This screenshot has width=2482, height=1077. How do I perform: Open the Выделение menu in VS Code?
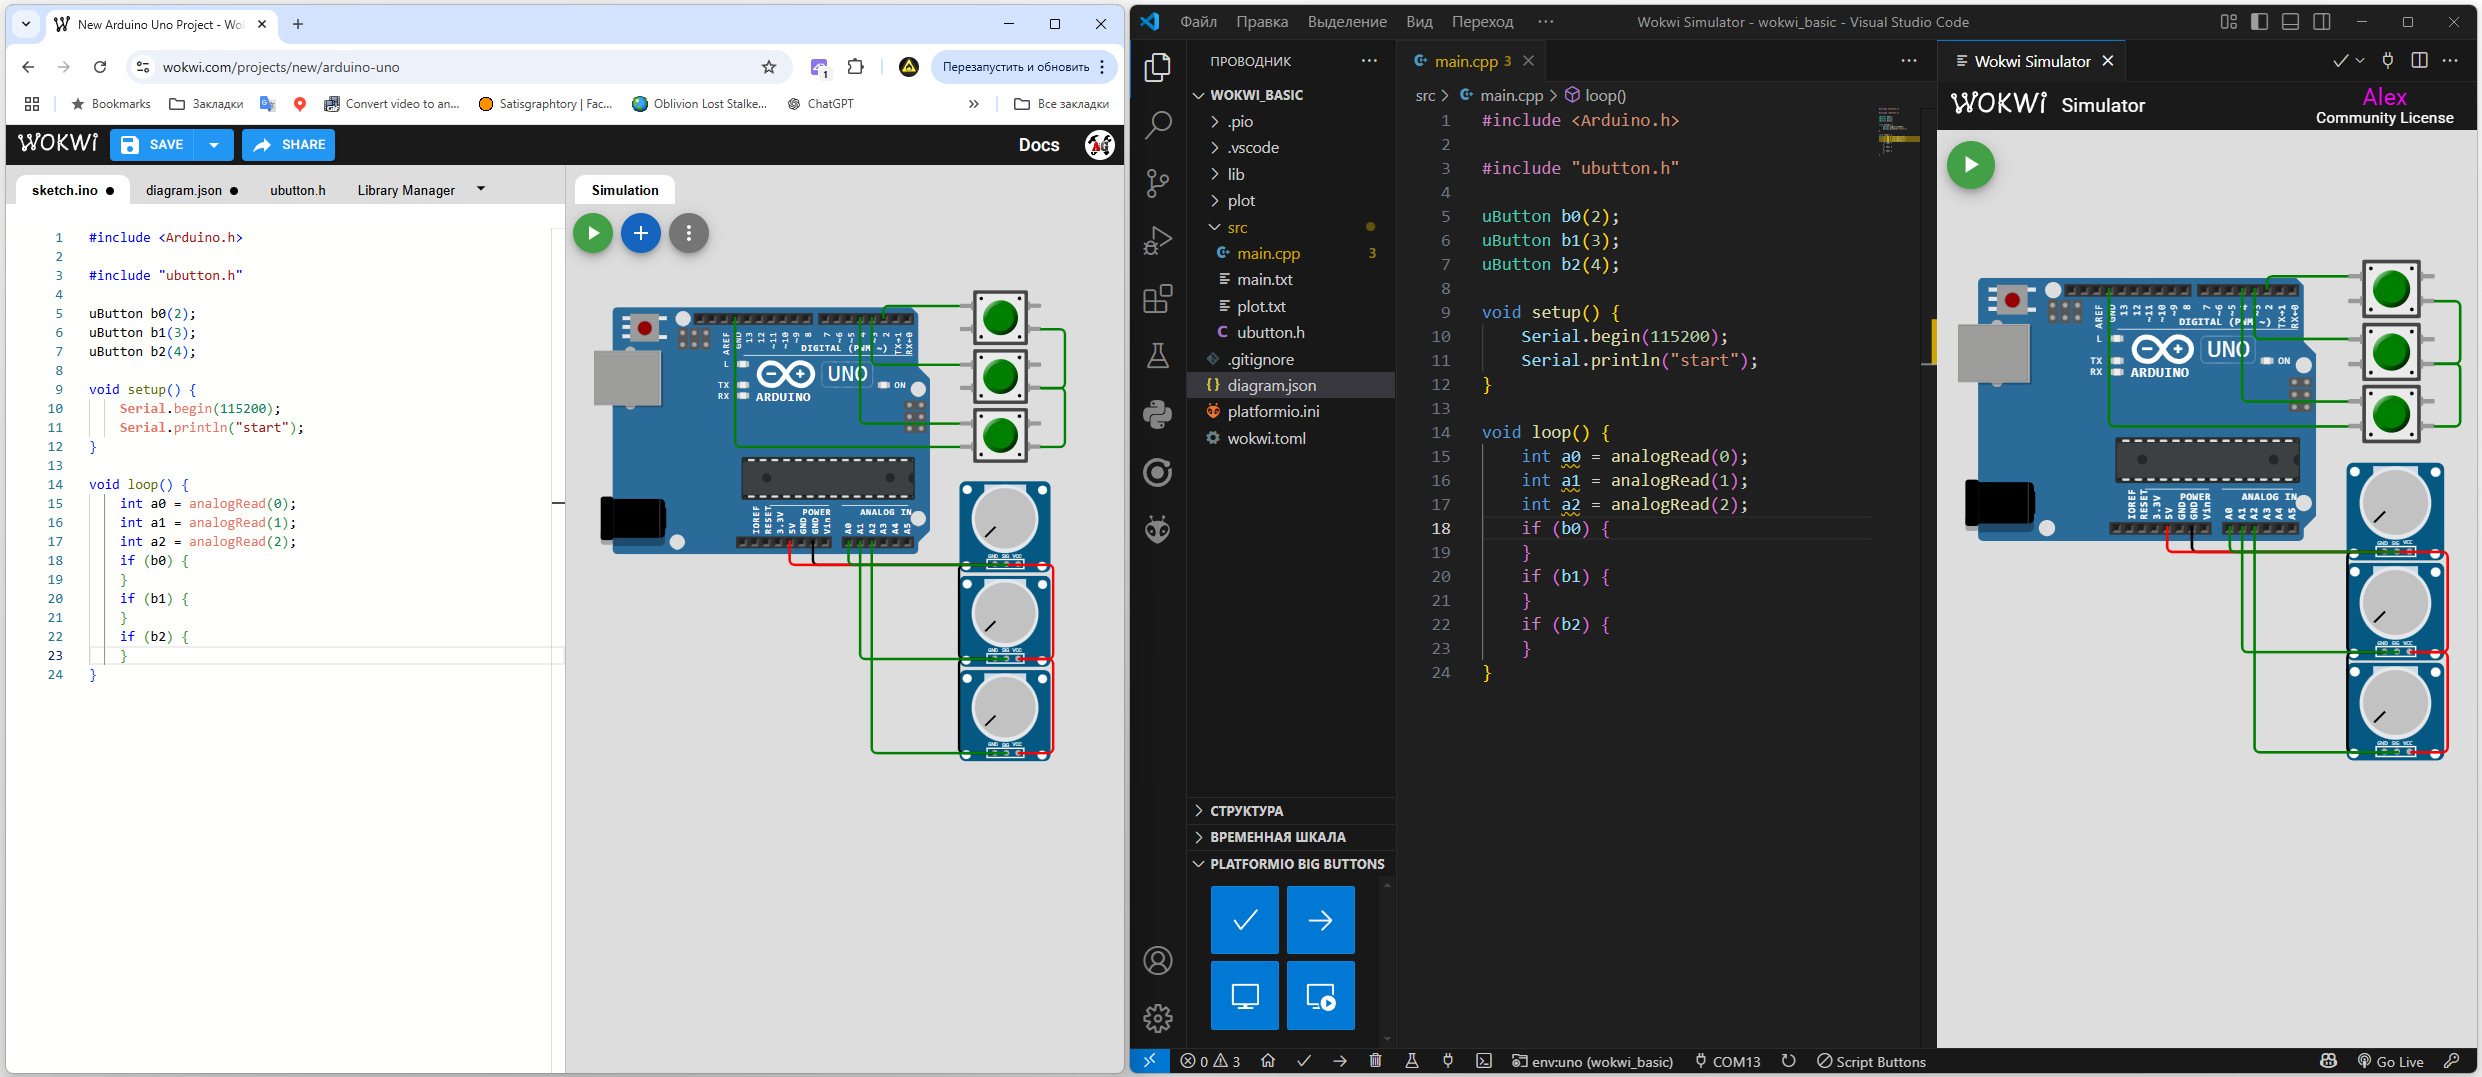1347,21
